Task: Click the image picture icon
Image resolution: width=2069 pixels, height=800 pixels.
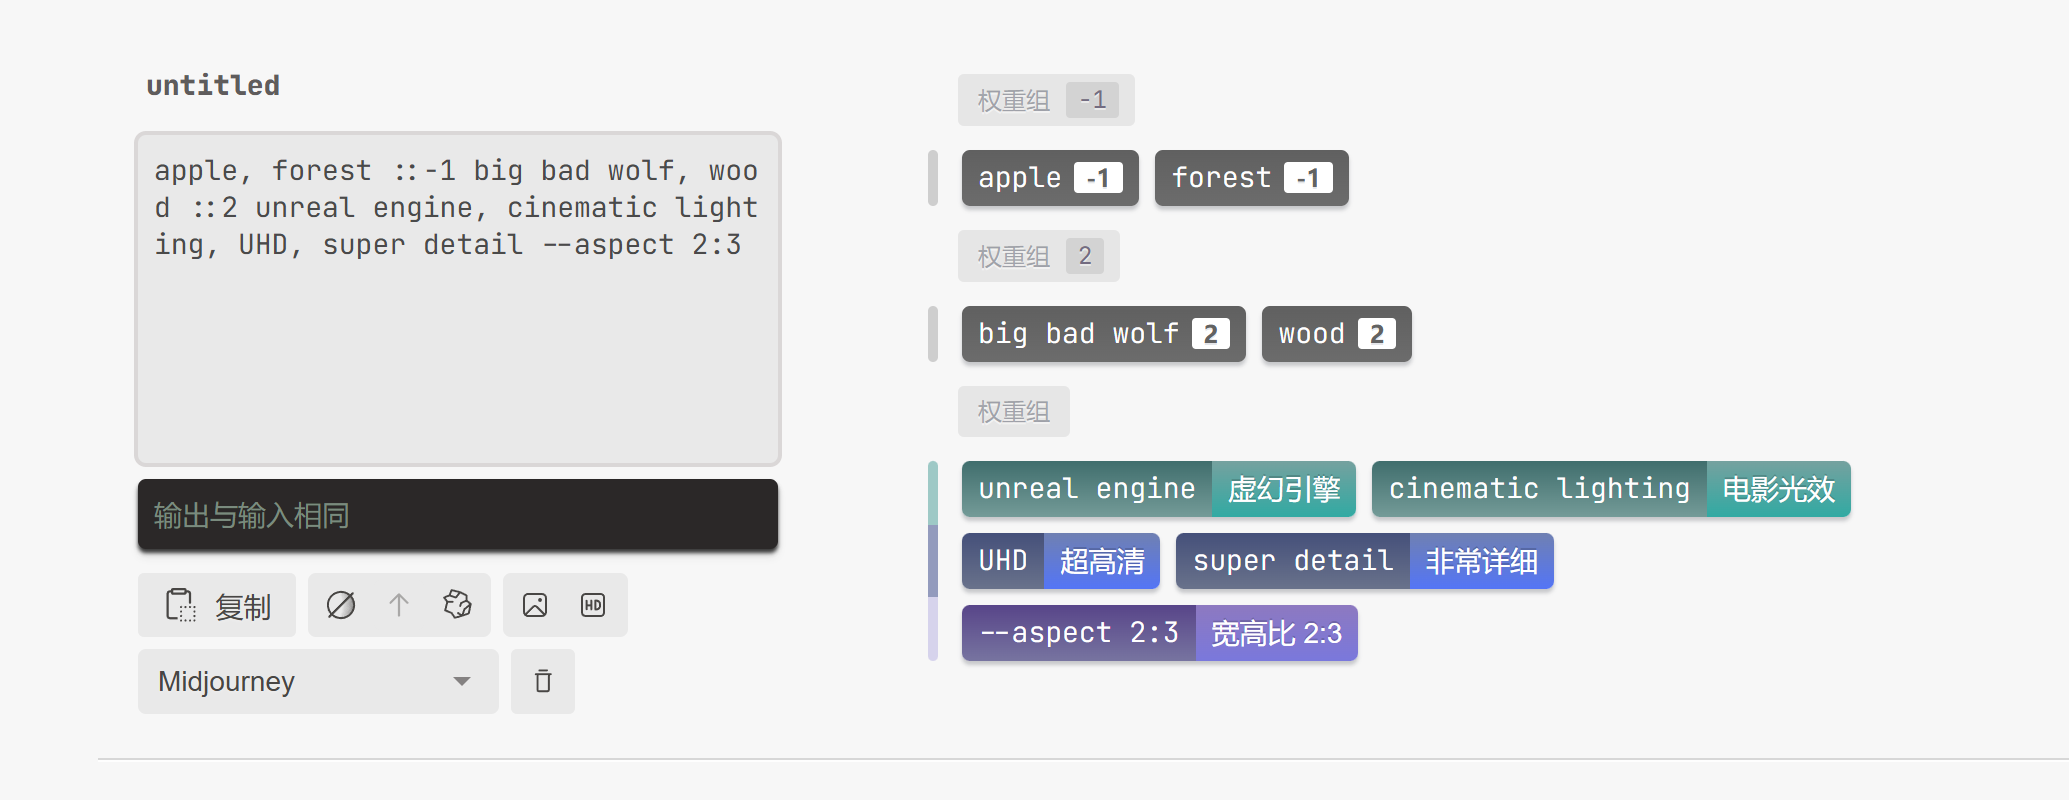Action: [x=535, y=605]
